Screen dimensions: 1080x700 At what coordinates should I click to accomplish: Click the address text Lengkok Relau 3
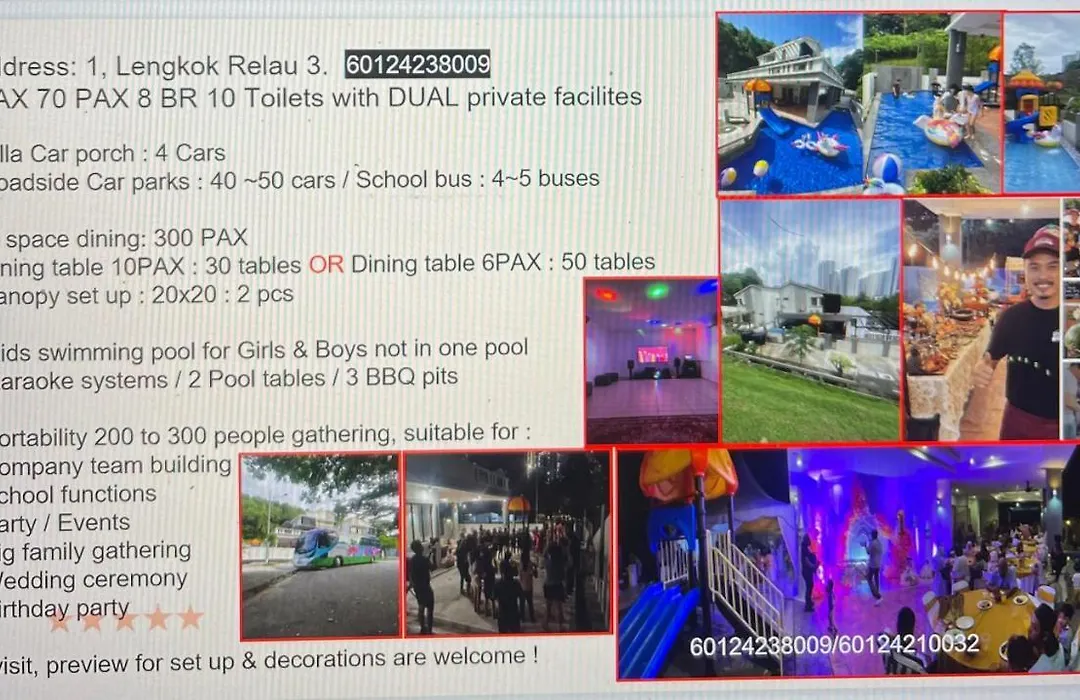pyautogui.click(x=221, y=66)
